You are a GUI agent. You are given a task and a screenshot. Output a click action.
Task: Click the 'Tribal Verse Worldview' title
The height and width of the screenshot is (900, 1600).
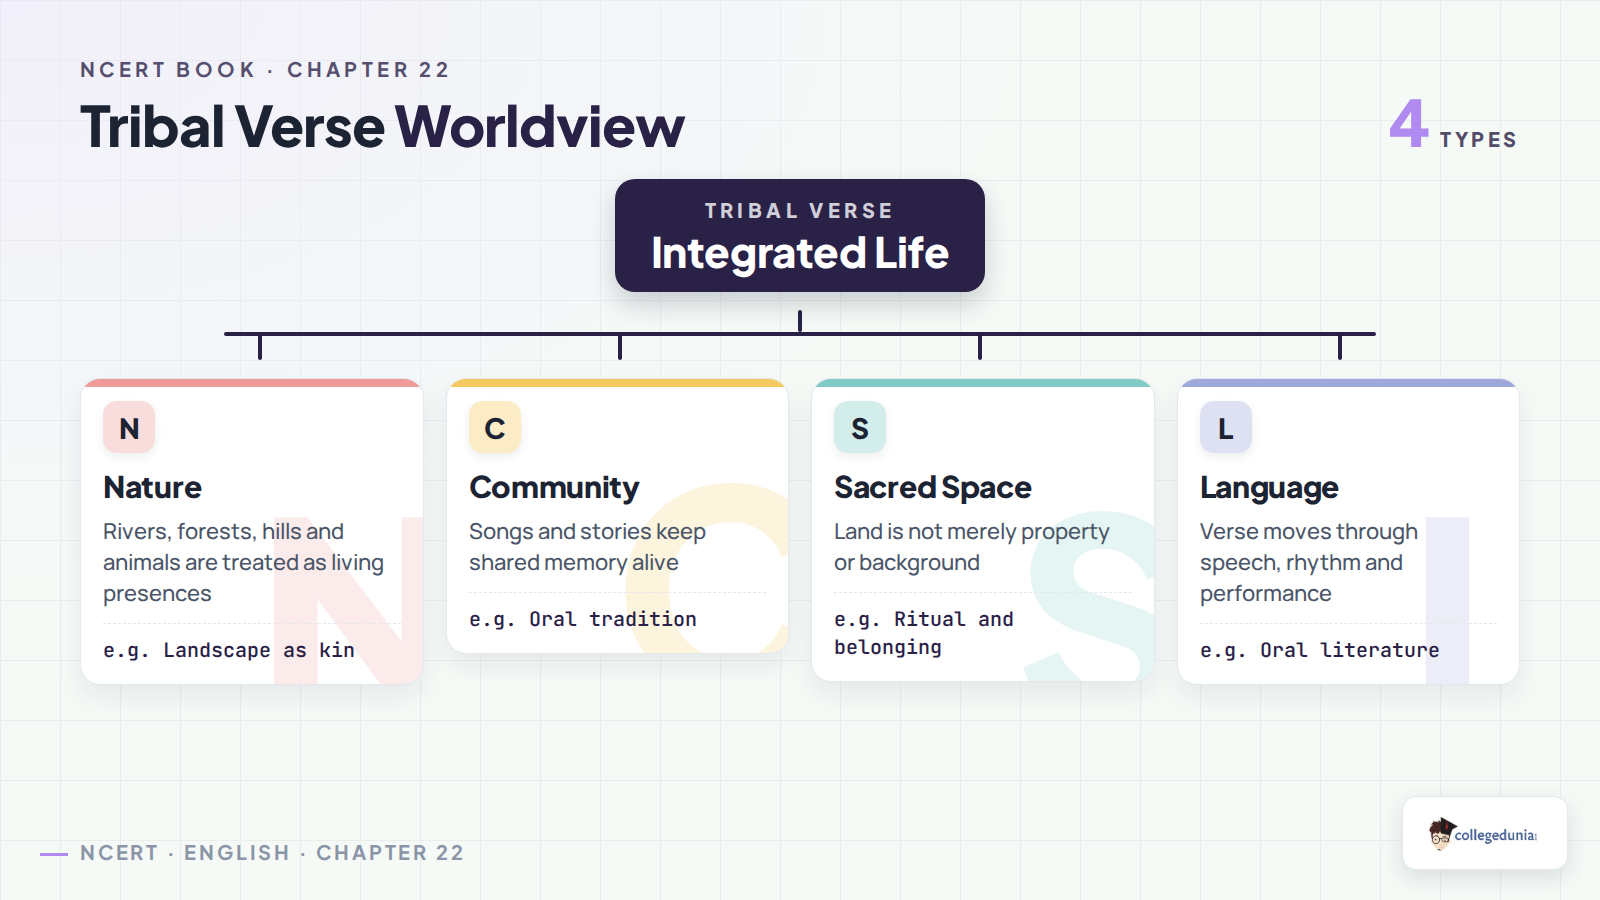[x=382, y=127]
